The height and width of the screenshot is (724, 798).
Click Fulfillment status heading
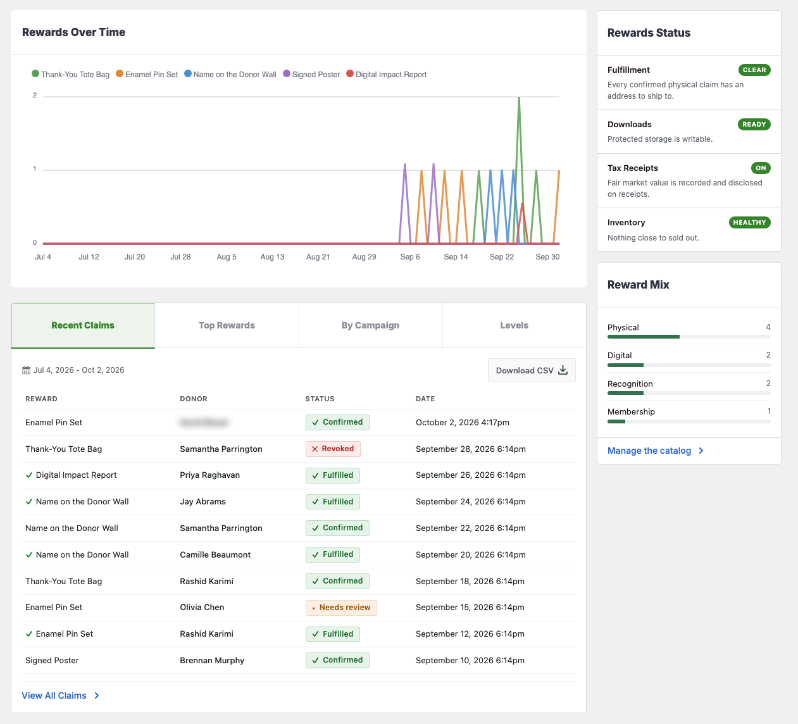[x=629, y=70]
